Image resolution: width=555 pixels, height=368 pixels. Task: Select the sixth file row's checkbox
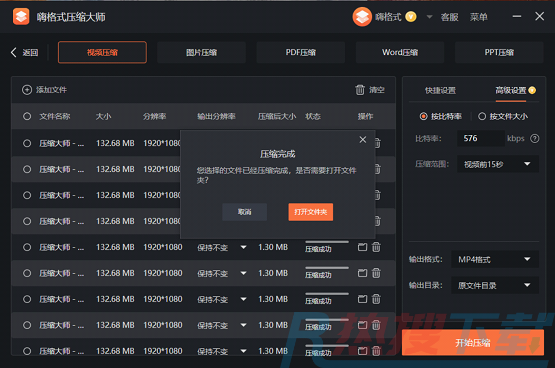27,273
